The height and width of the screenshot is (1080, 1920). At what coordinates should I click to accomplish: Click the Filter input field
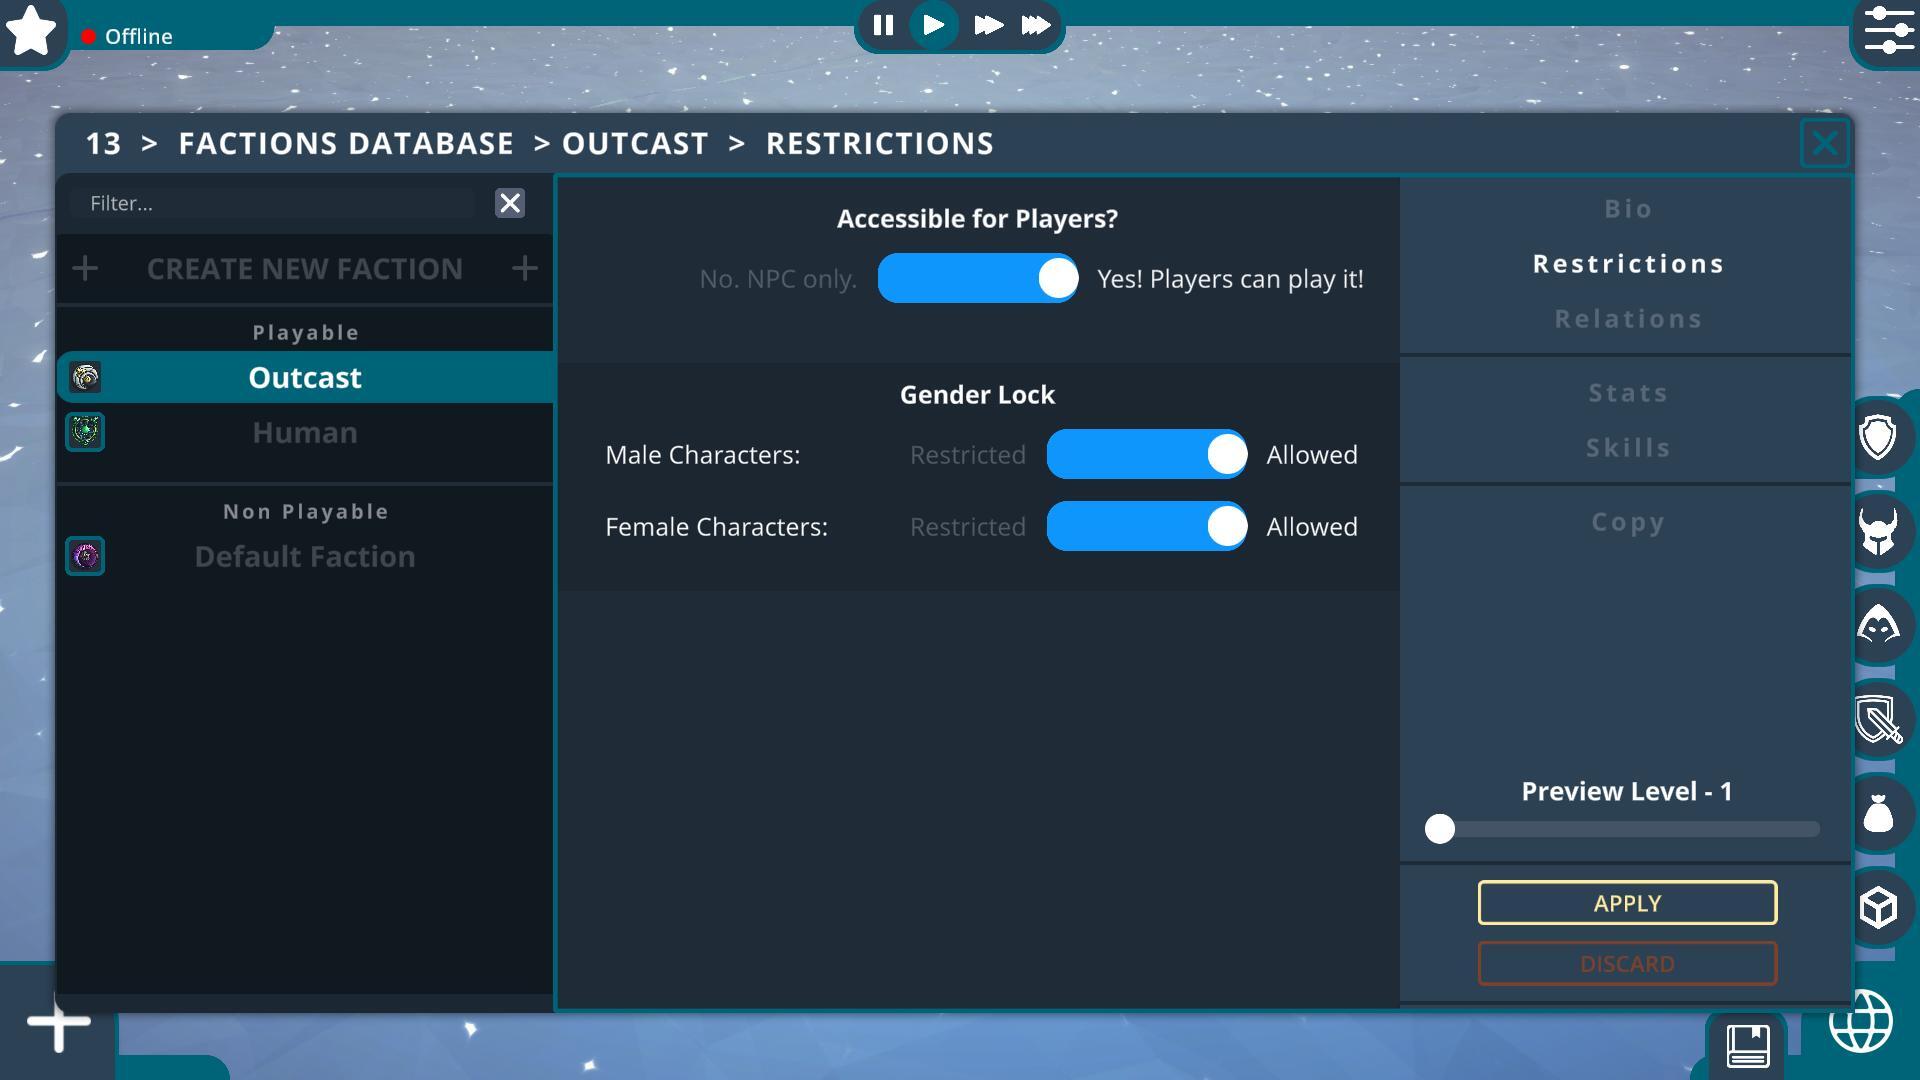(x=273, y=203)
